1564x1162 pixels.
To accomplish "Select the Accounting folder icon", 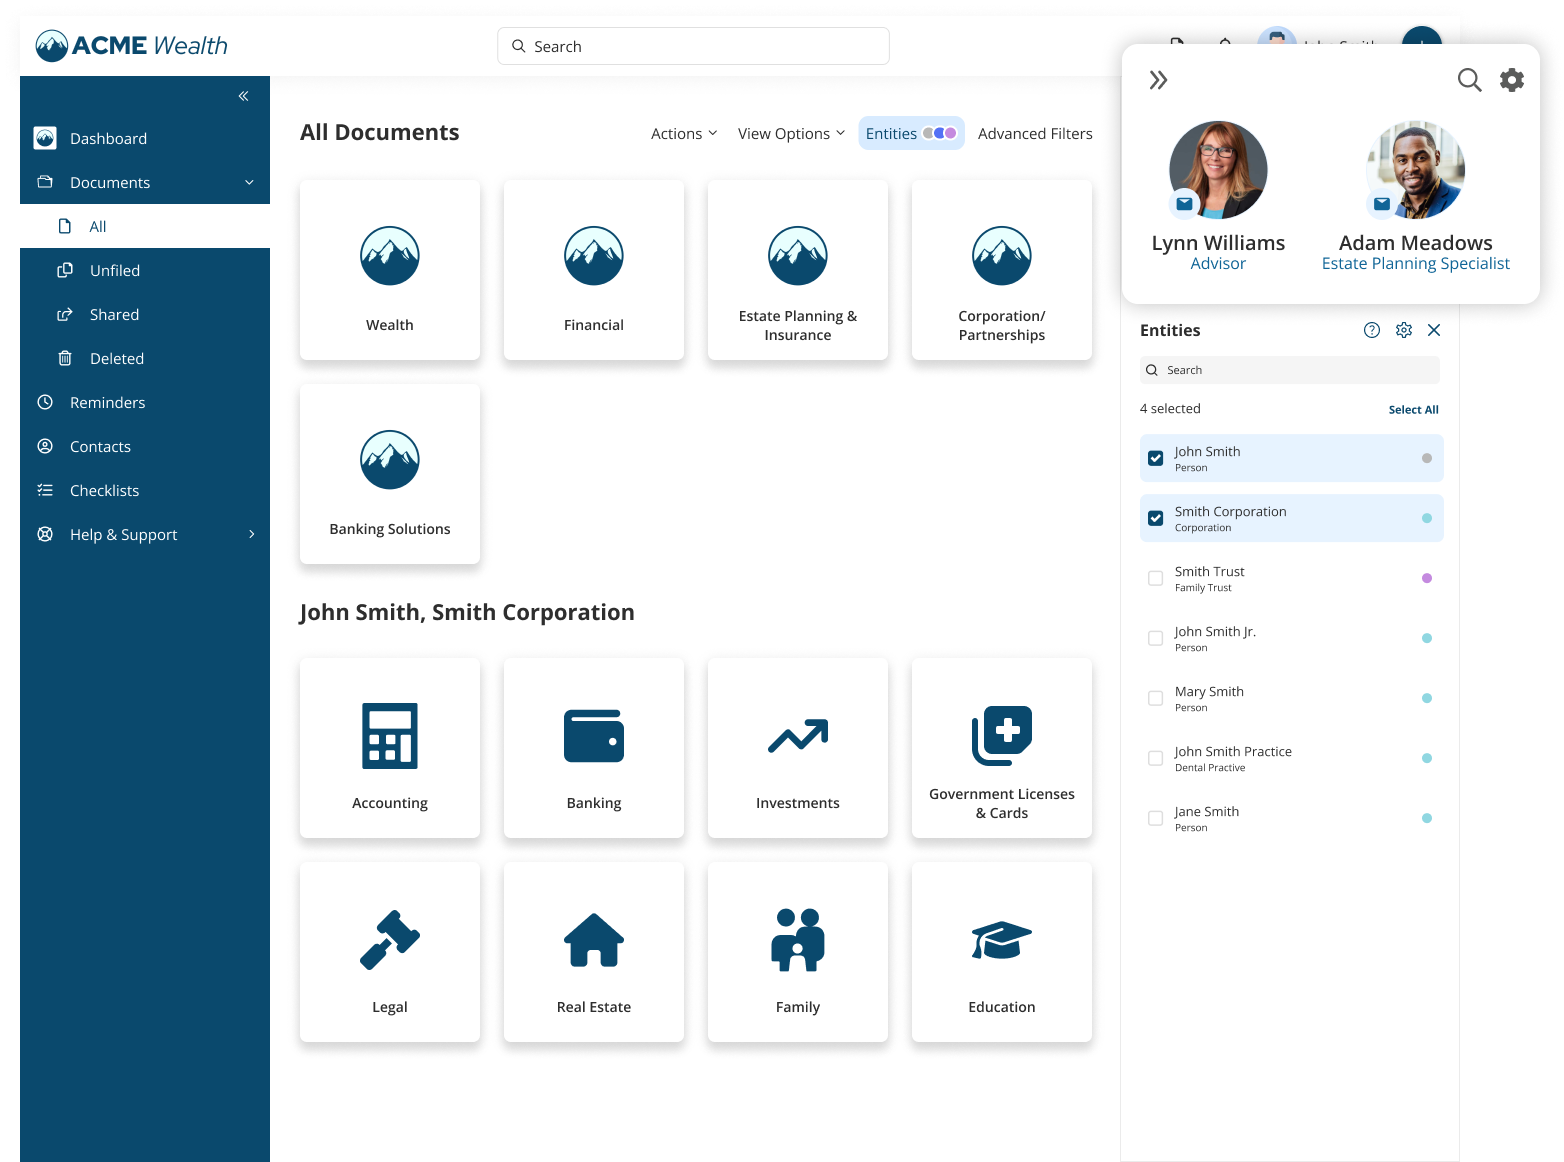I will [389, 737].
